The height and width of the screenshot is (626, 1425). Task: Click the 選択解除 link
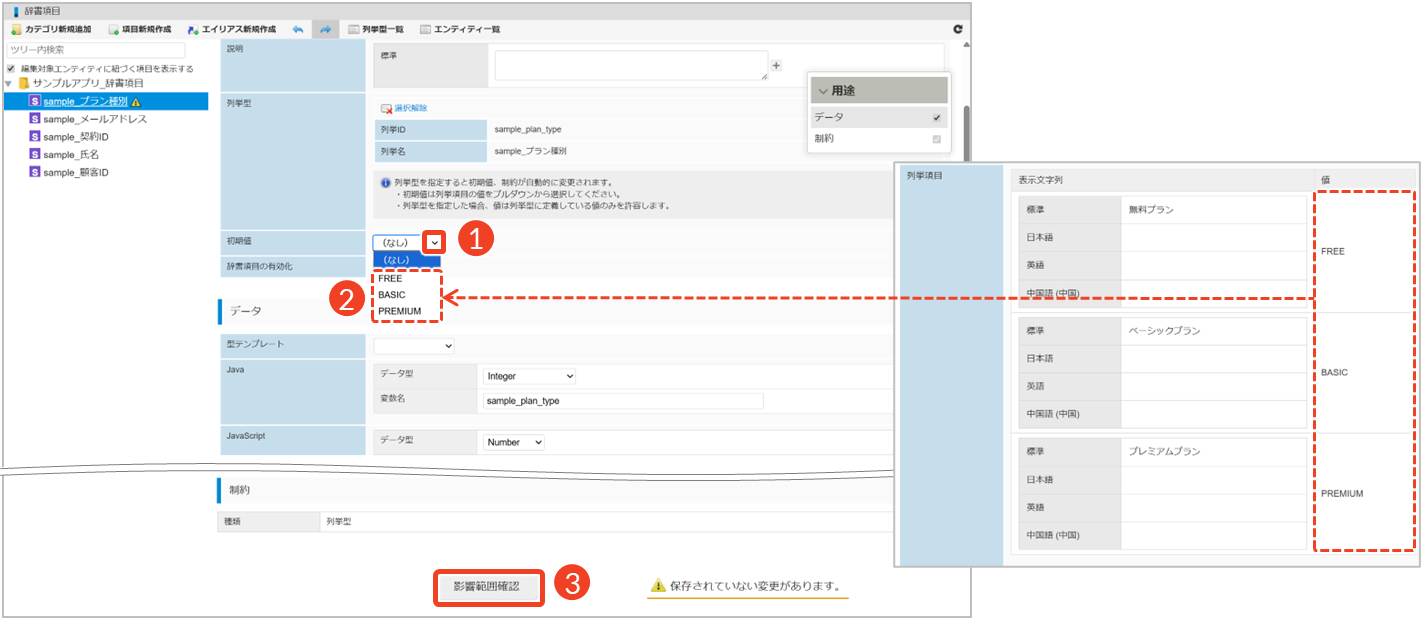point(410,108)
